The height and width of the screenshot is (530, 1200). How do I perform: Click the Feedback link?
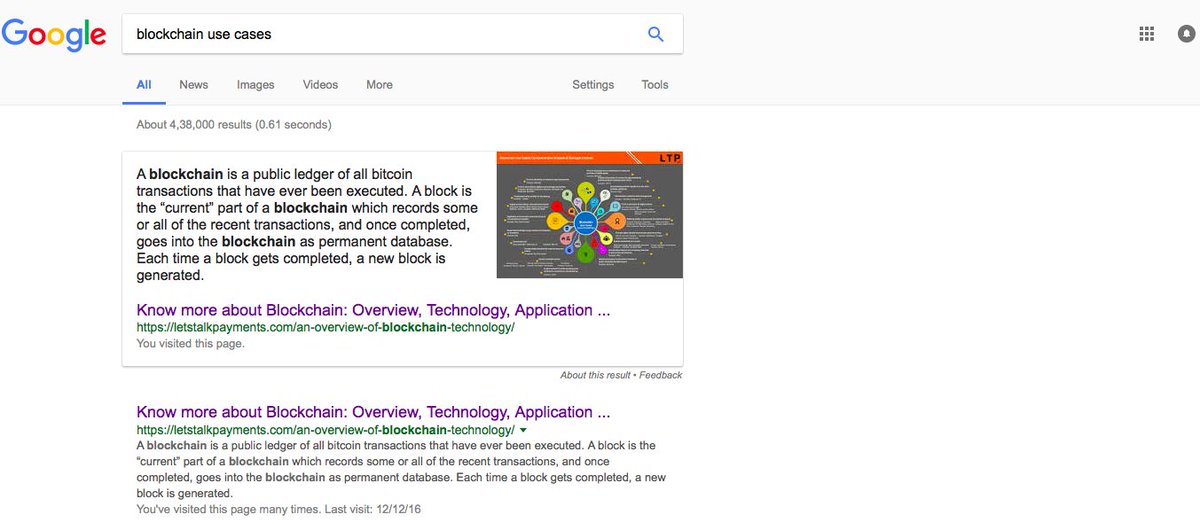(661, 375)
